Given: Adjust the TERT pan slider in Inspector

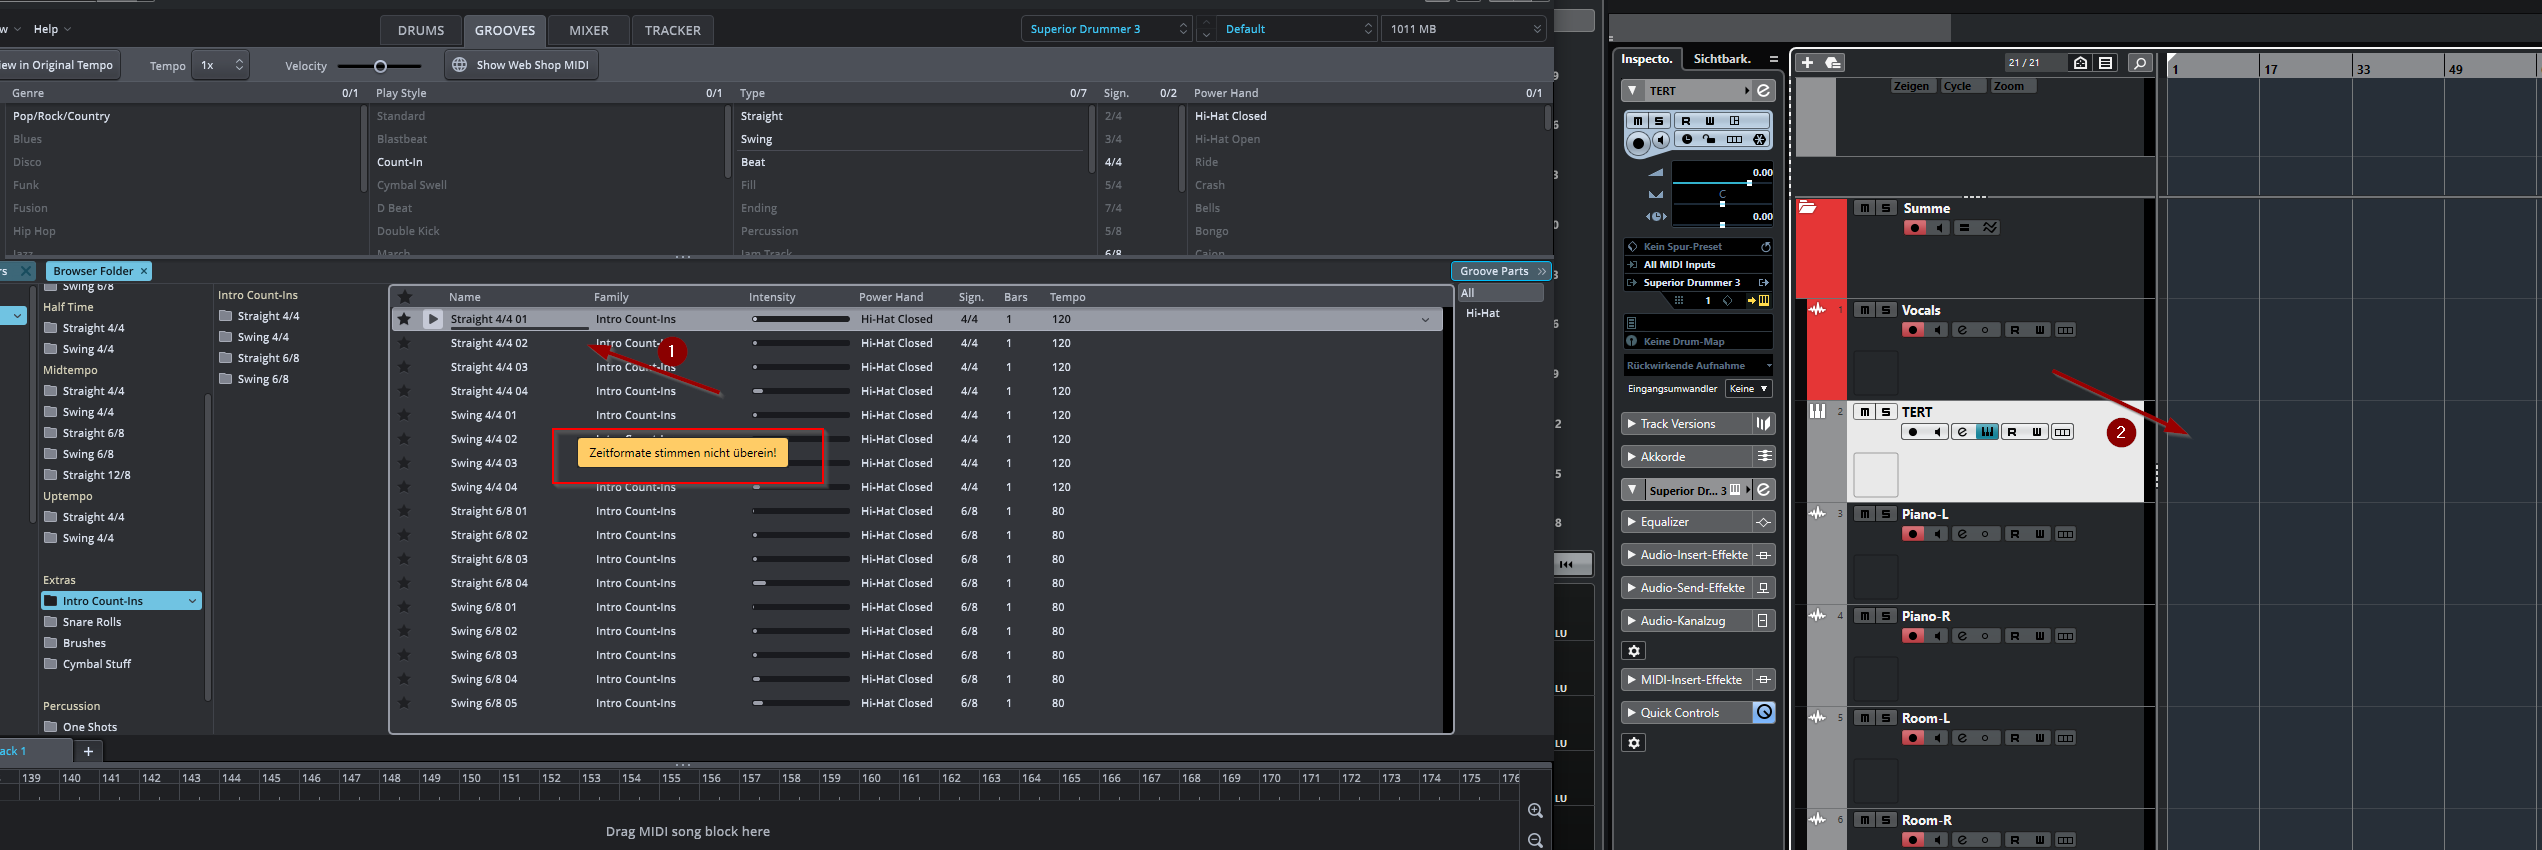Looking at the screenshot, I should coord(1722,204).
